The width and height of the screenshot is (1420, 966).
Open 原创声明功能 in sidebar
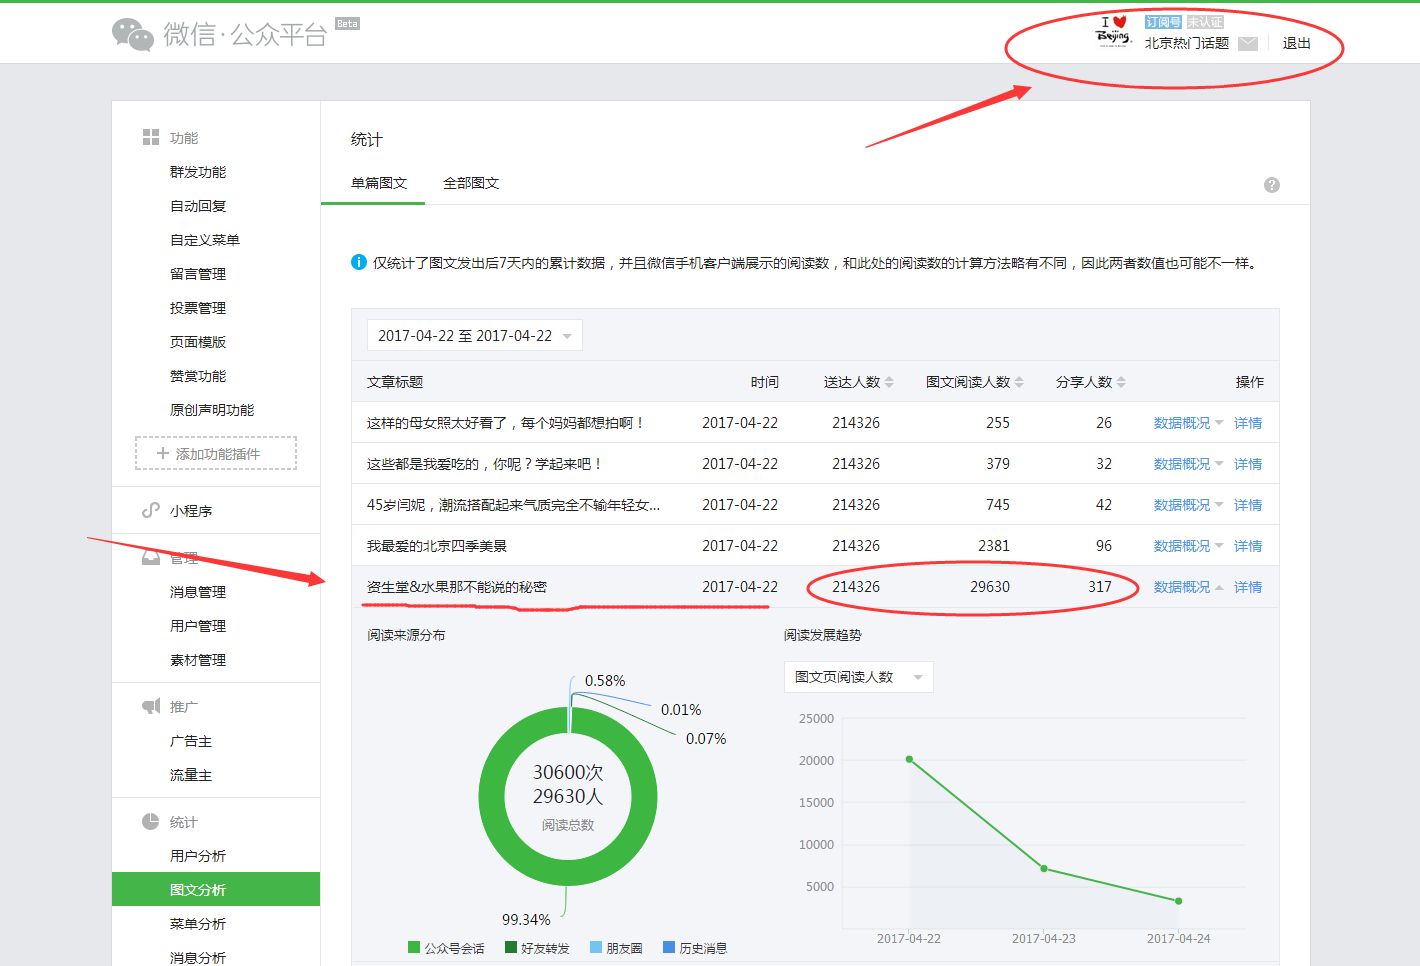(212, 410)
